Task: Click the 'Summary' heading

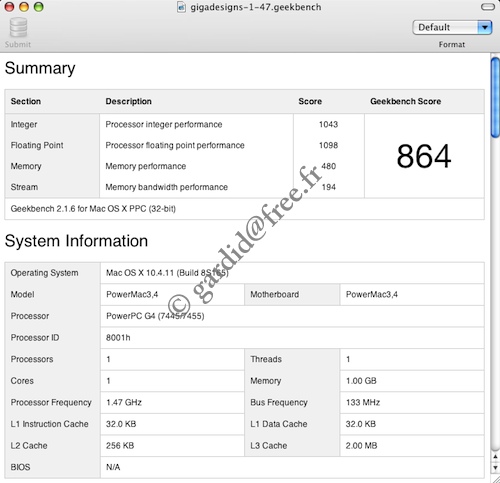Action: click(40, 68)
